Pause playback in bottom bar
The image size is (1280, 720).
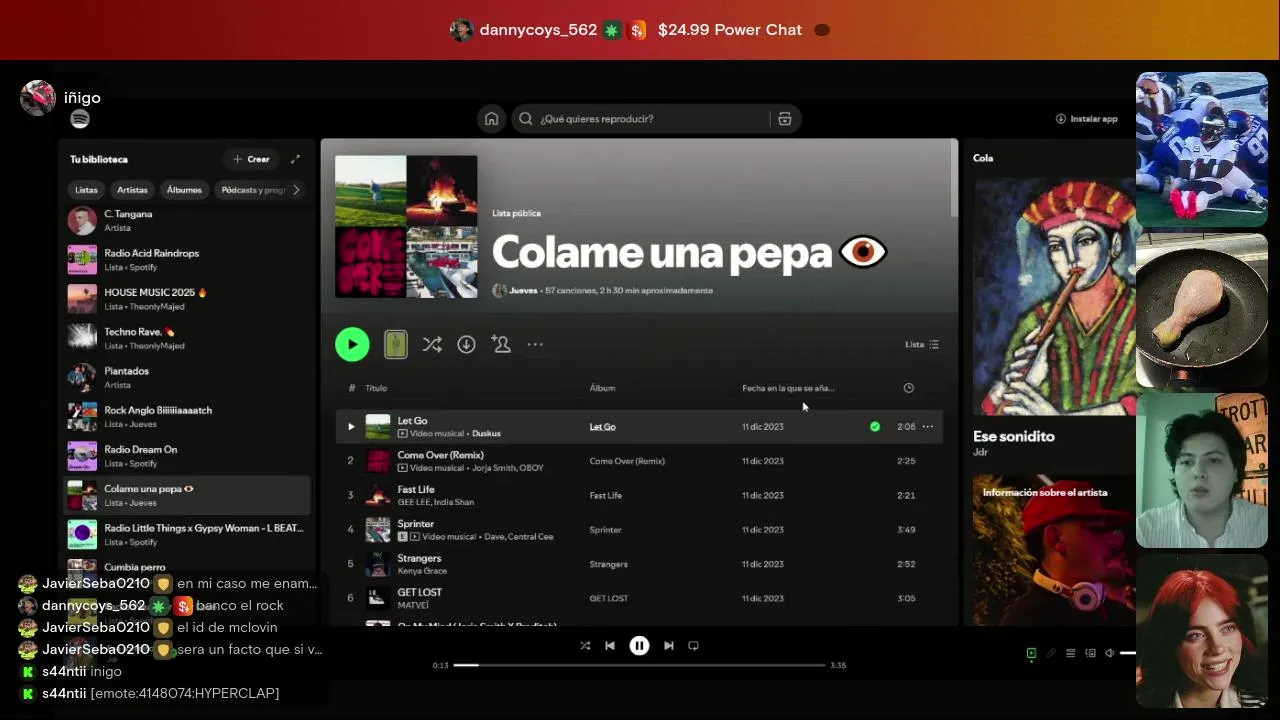[639, 646]
